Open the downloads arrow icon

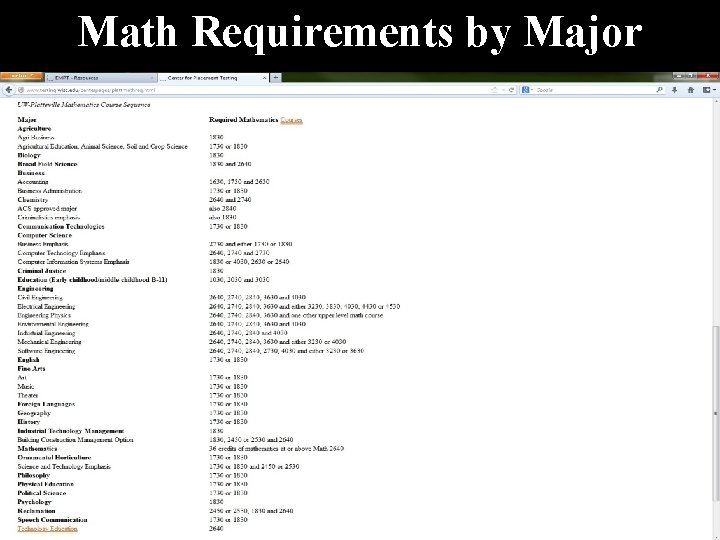[675, 90]
